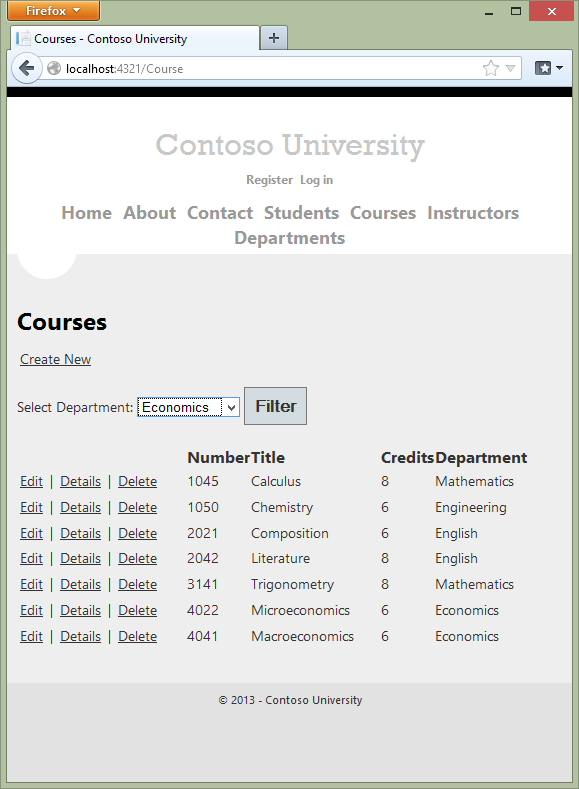Expand the Select Department dropdown
The image size is (579, 789).
click(x=188, y=407)
